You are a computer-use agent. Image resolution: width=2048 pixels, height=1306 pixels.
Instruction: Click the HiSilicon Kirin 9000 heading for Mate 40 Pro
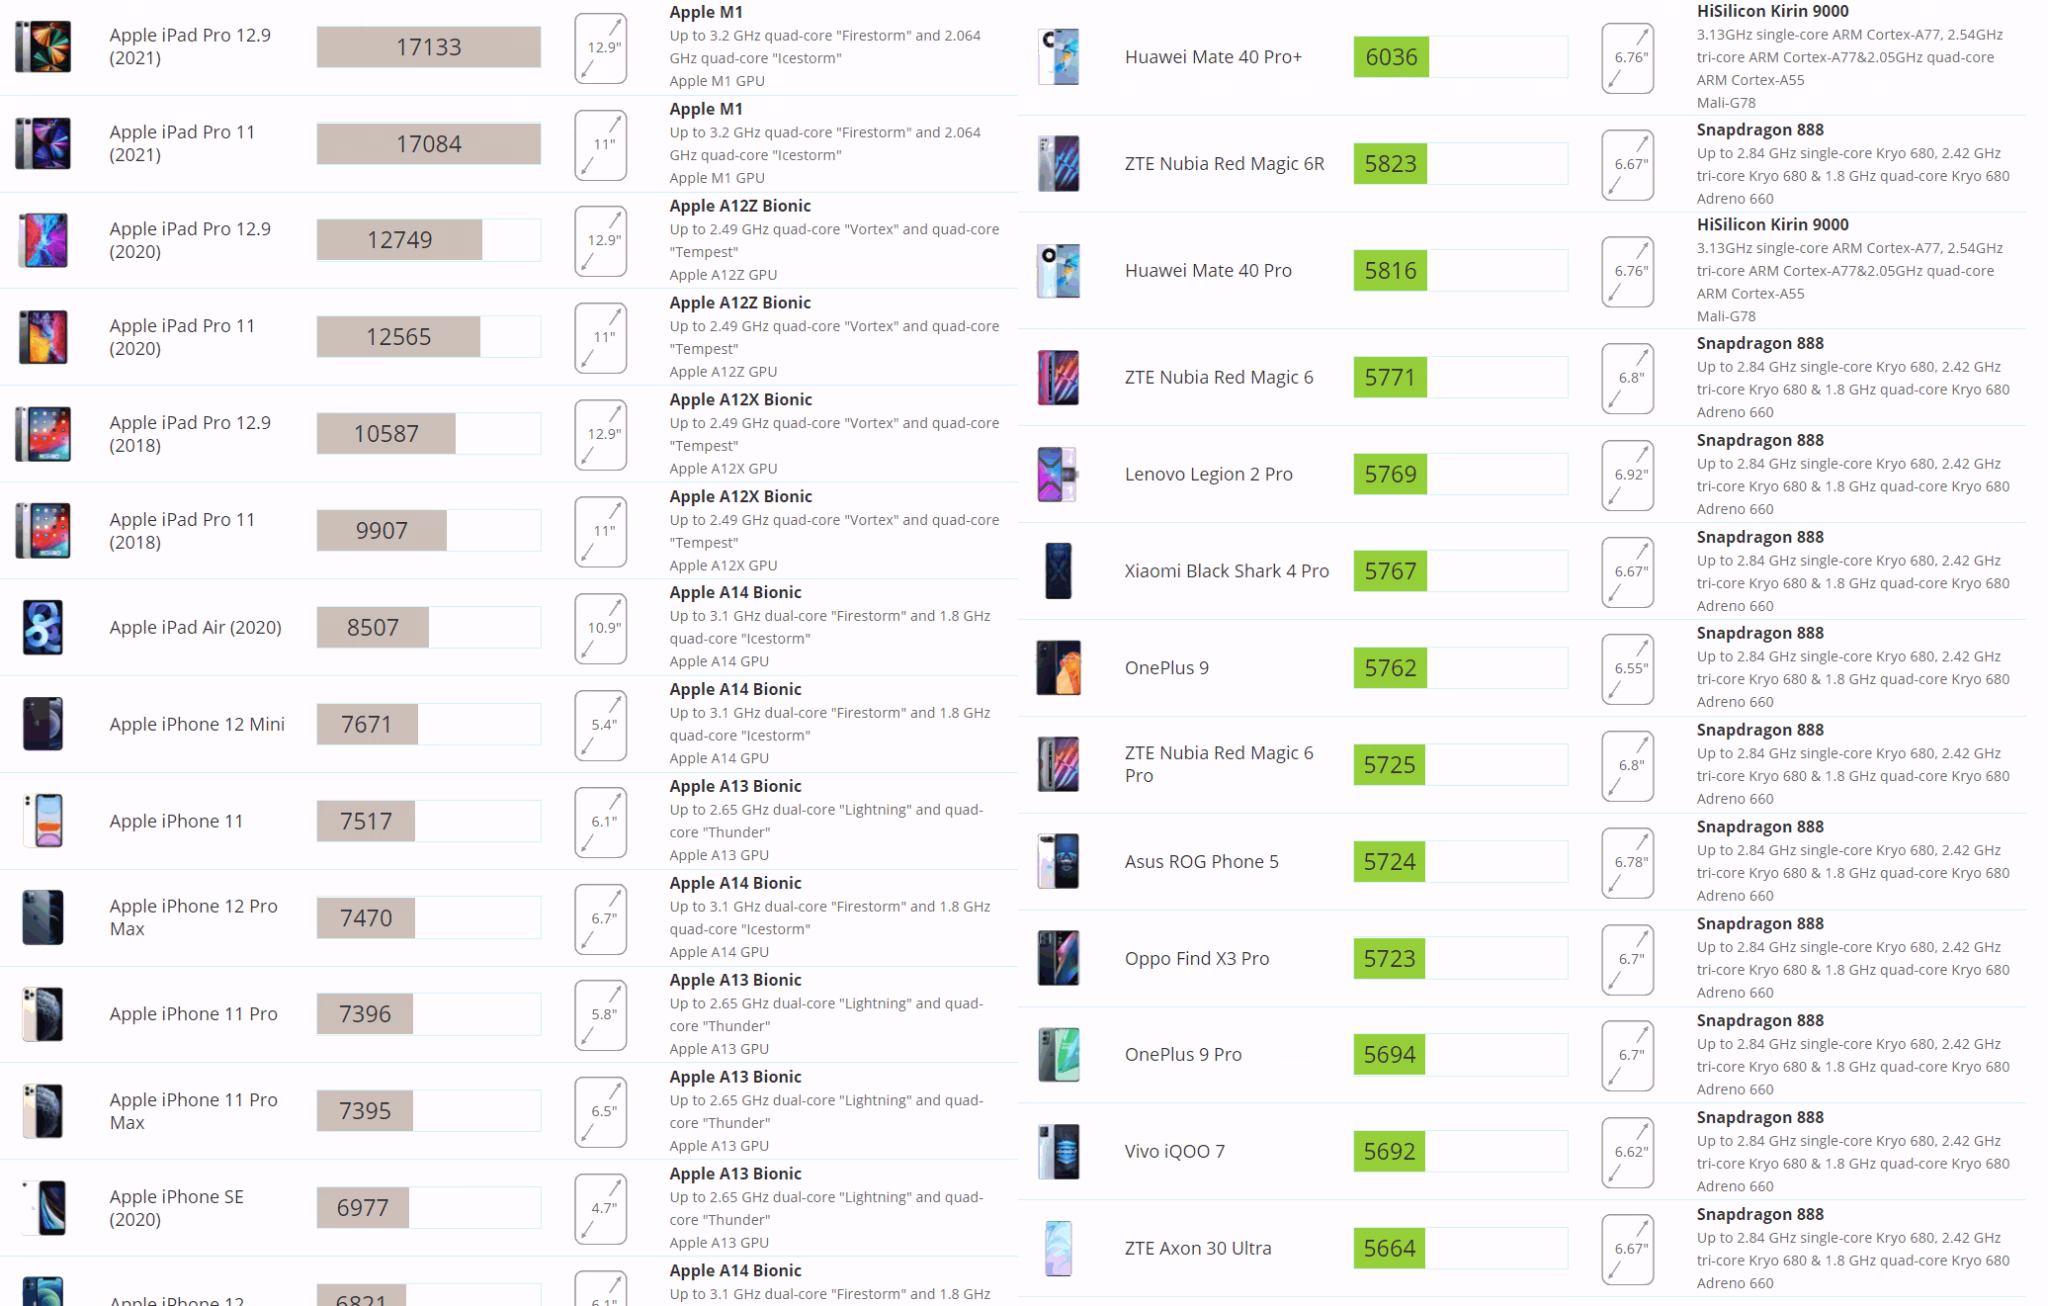click(1772, 225)
